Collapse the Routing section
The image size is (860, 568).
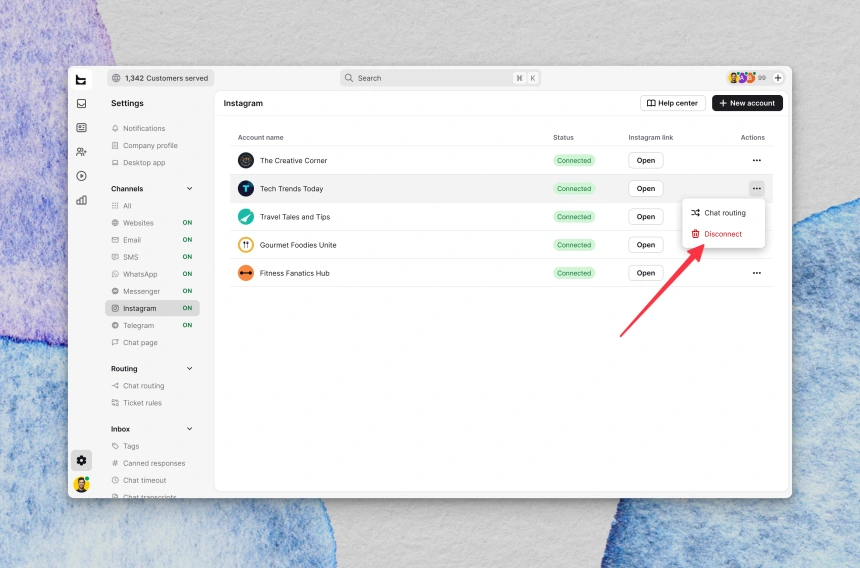click(x=189, y=368)
